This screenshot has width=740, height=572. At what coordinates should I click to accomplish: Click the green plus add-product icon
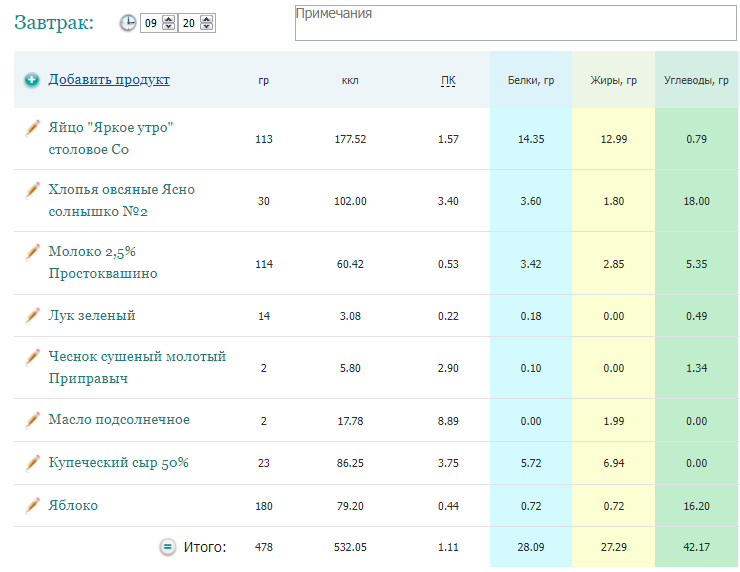[32, 80]
